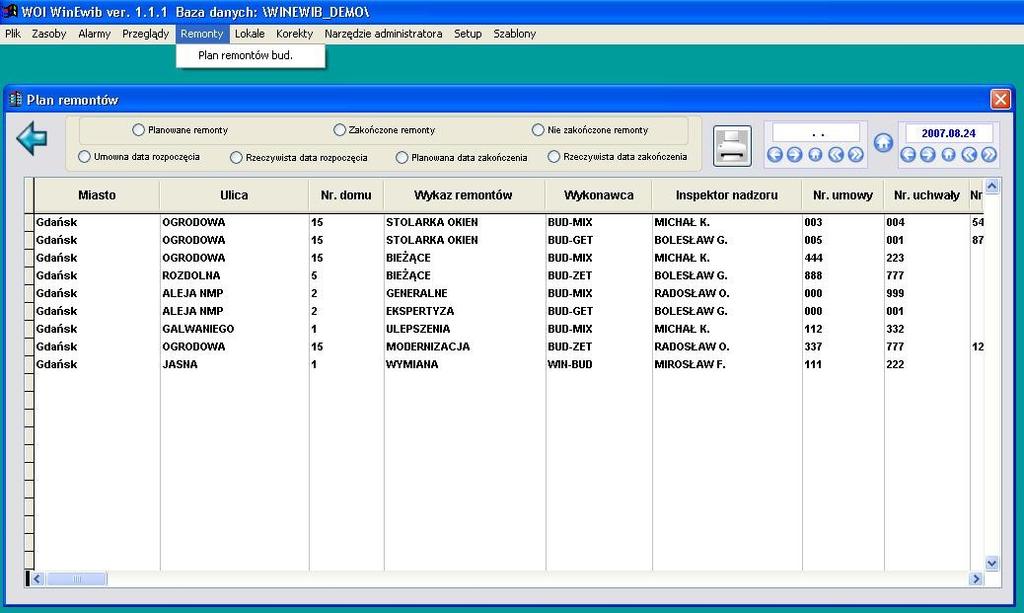
Task: Click the Wykonawca column header
Action: pos(599,195)
